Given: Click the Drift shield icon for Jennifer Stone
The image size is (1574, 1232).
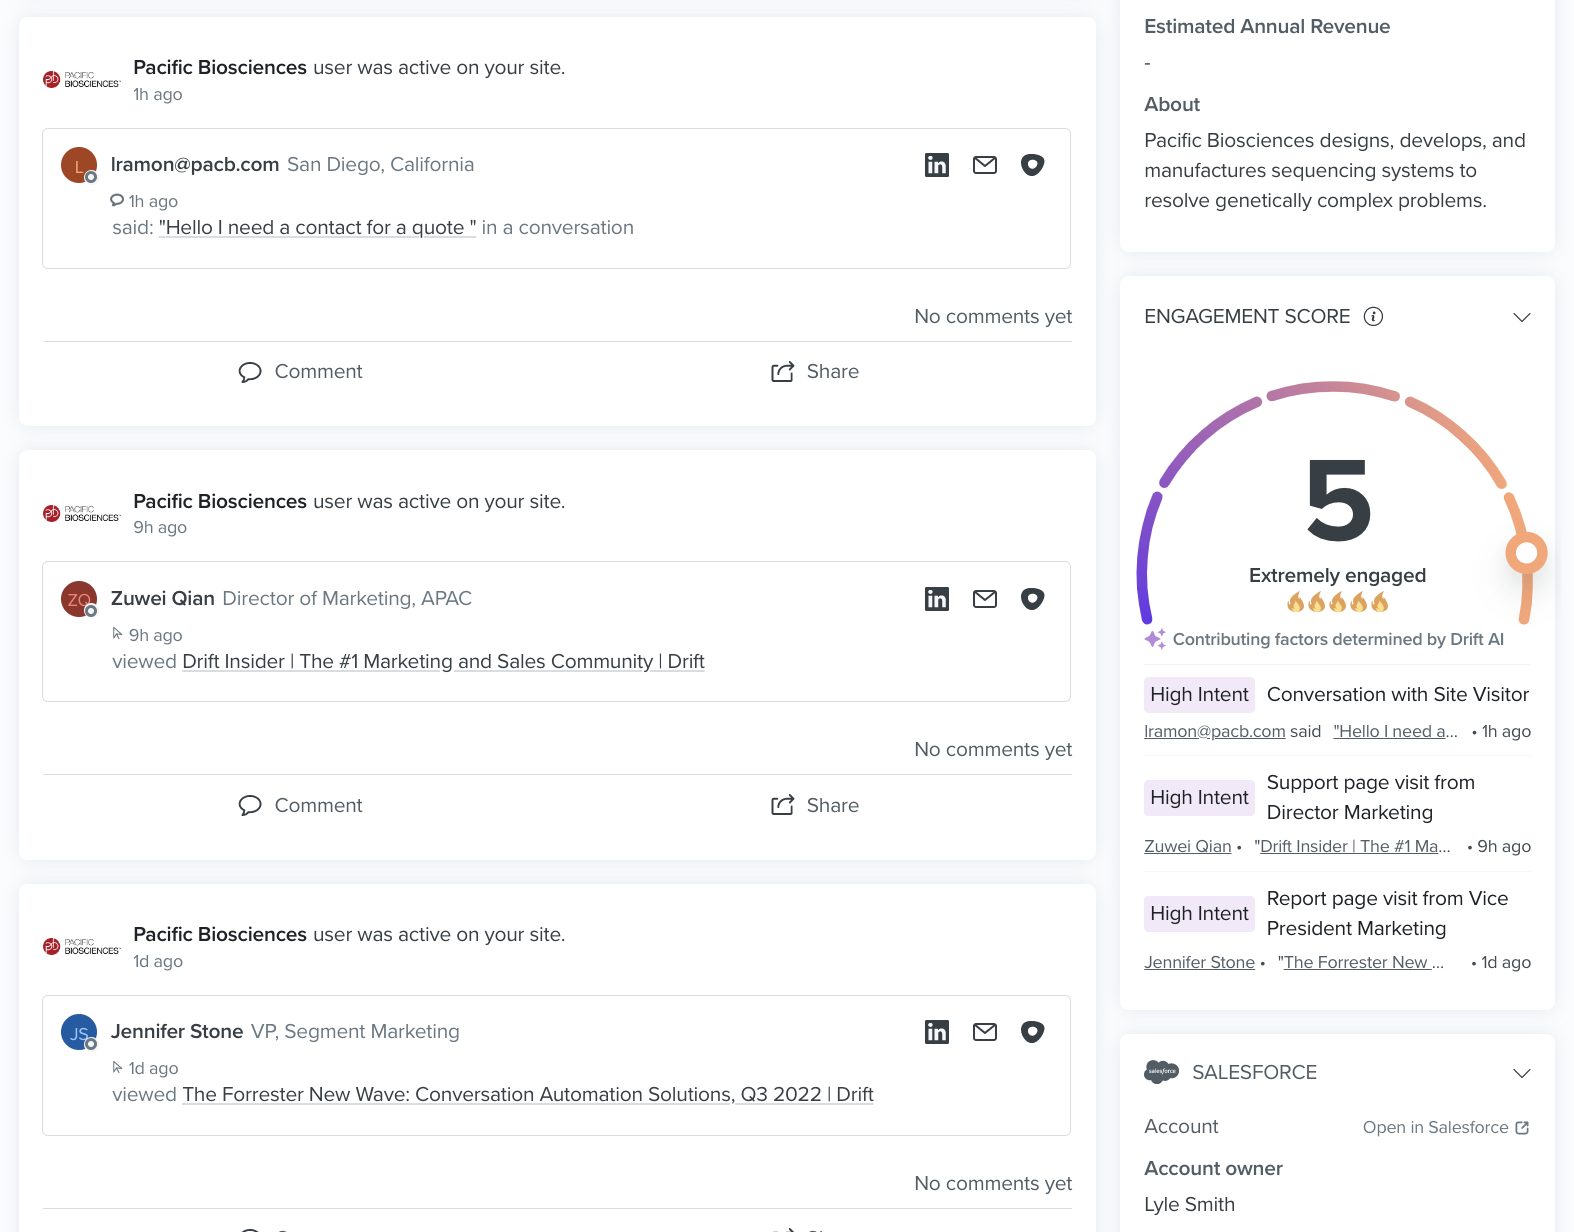Looking at the screenshot, I should pos(1033,1032).
